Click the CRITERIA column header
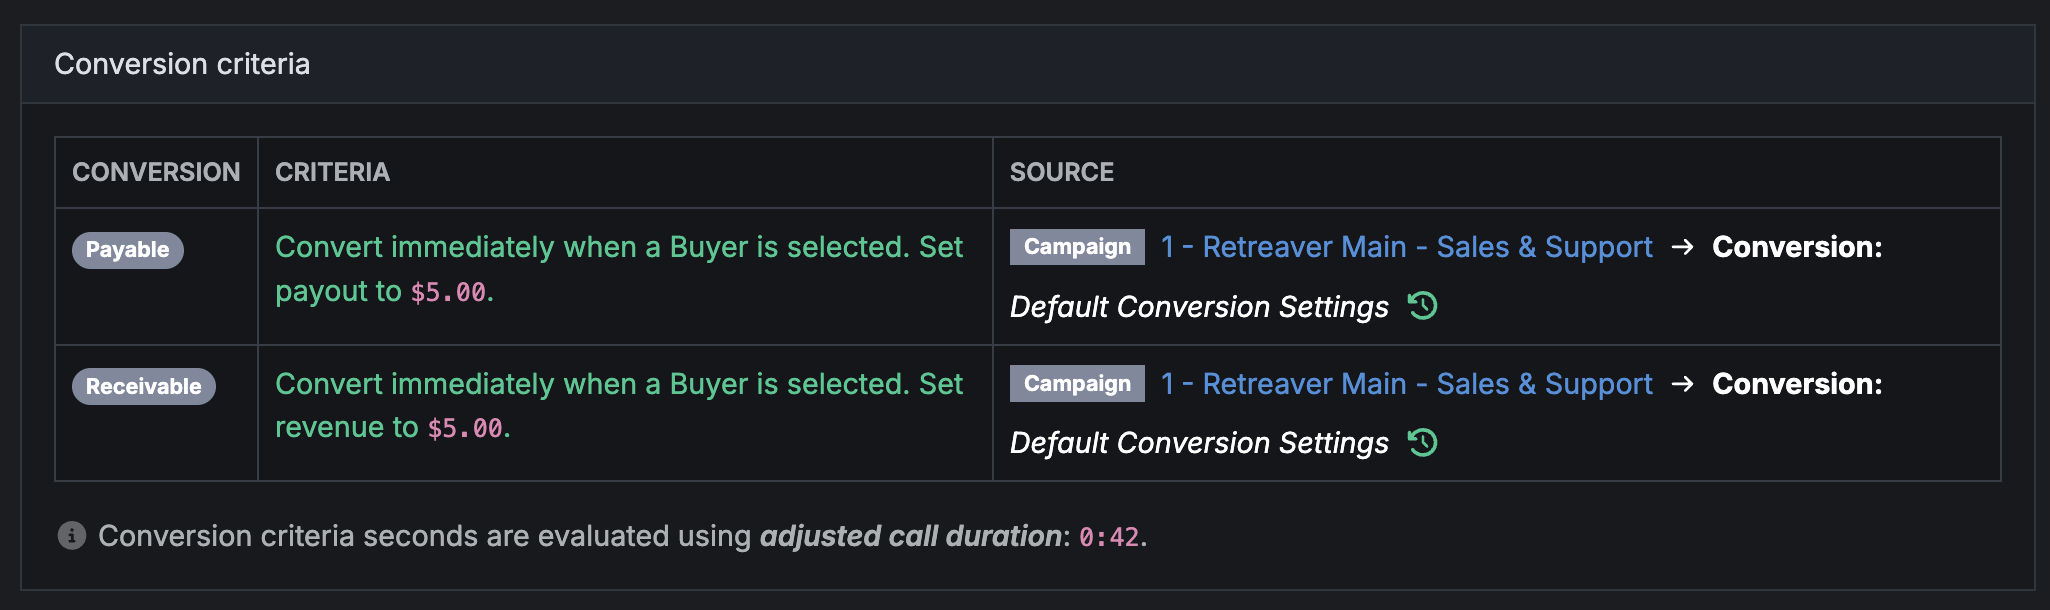 click(x=332, y=172)
